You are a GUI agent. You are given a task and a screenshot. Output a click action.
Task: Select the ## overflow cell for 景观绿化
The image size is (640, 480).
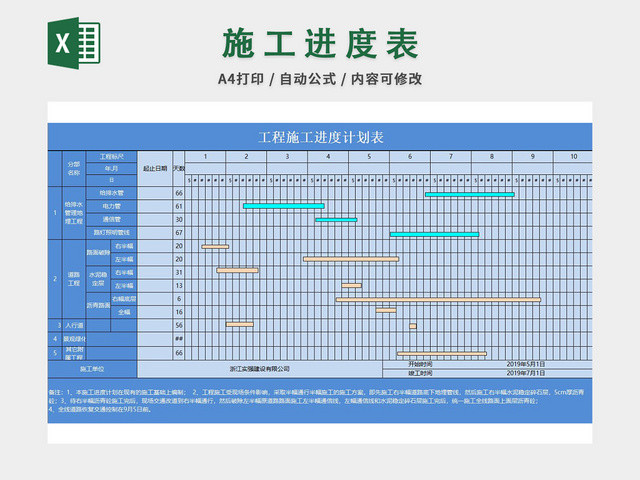(179, 339)
